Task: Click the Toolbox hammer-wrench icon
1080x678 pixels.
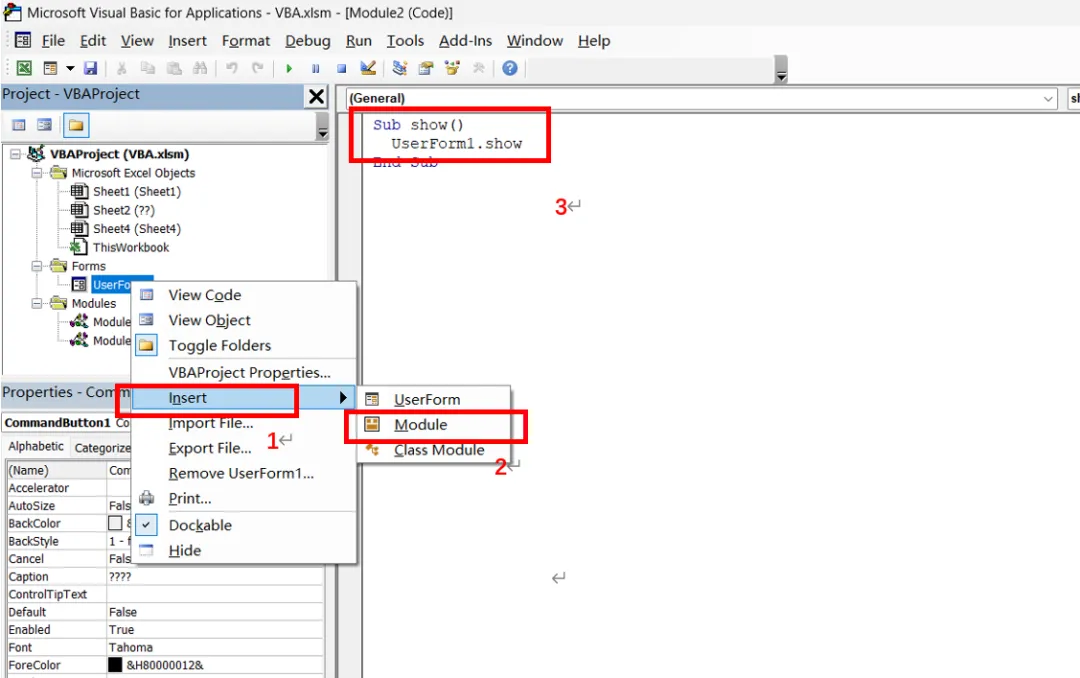Action: click(478, 68)
